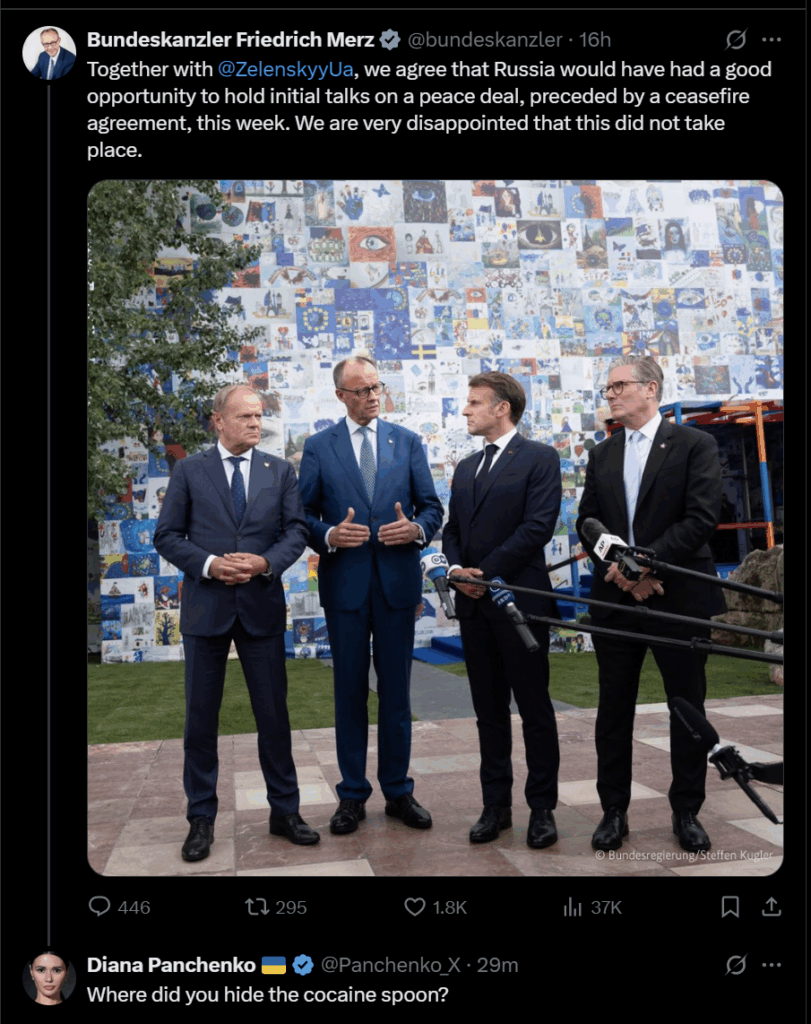The height and width of the screenshot is (1024, 811).
Task: Enlarge the photo of four leaders
Action: [x=435, y=528]
